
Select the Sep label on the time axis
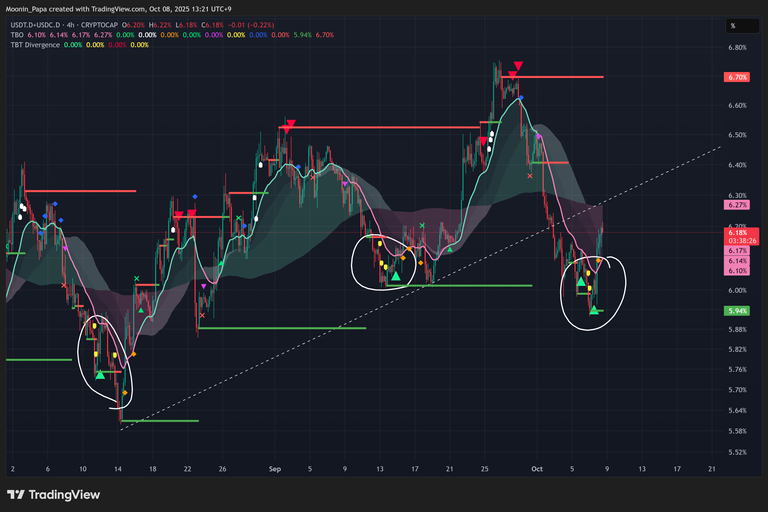point(275,467)
